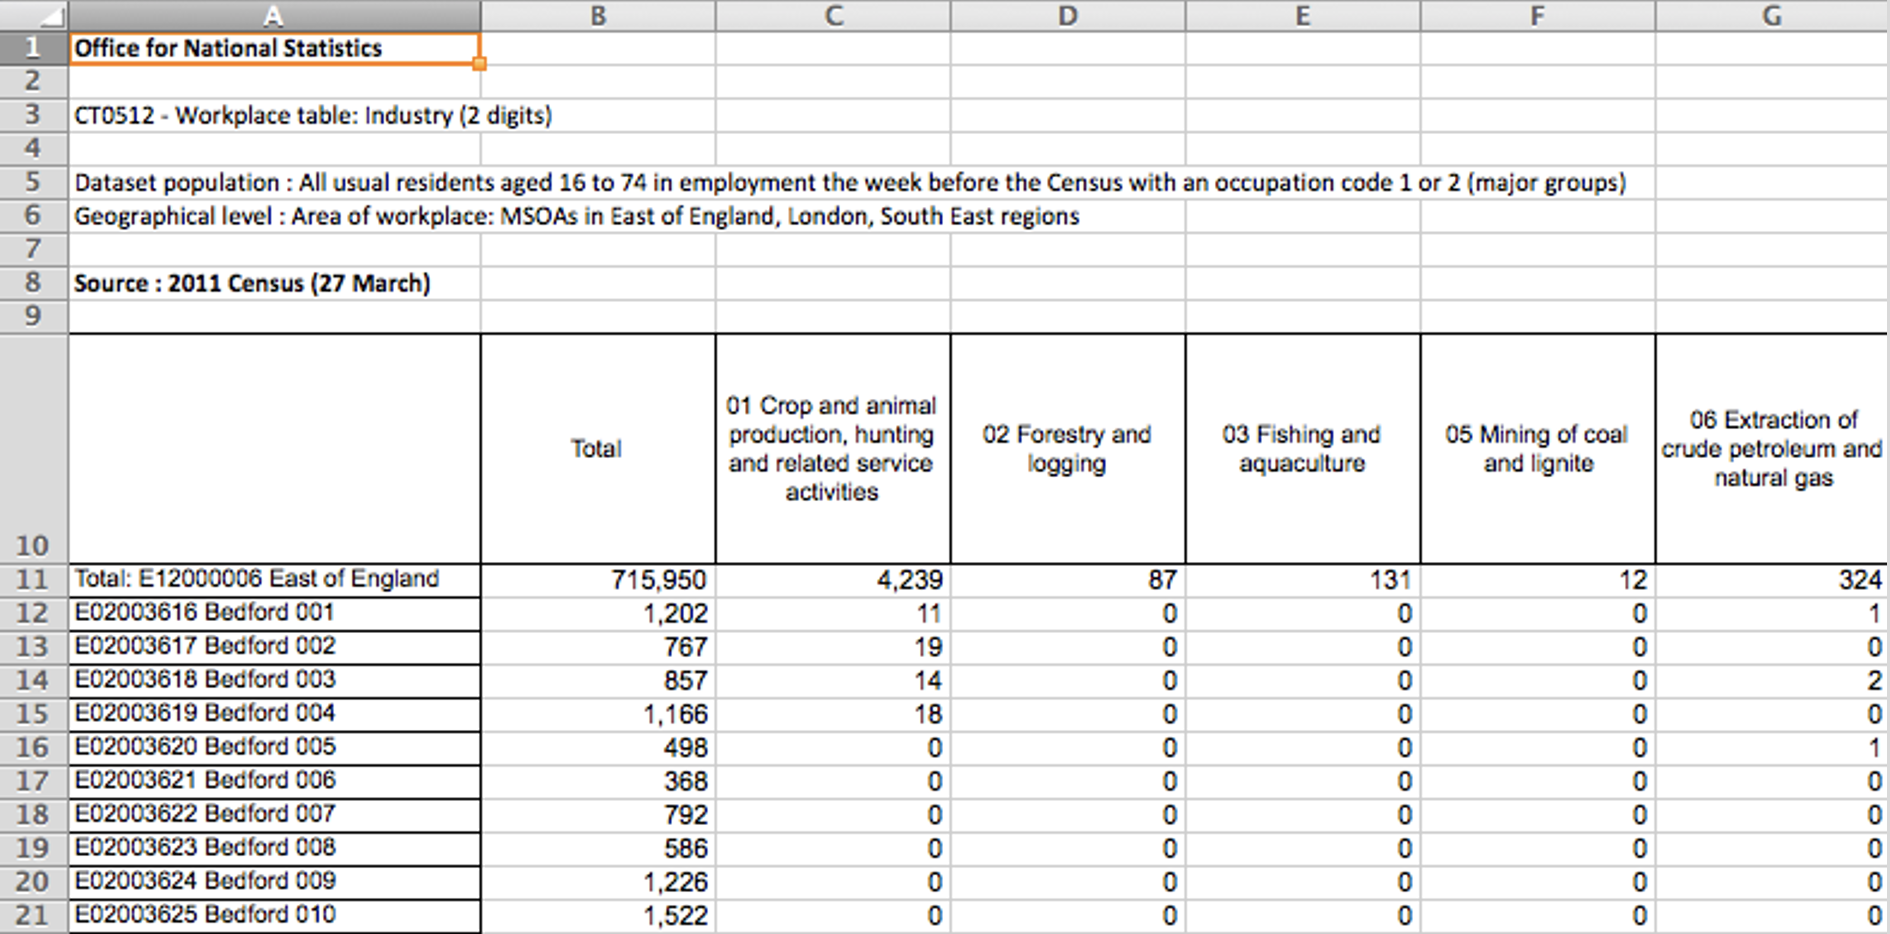The image size is (1890, 934).
Task: Click the Geographical level description cell
Action: [x=273, y=216]
